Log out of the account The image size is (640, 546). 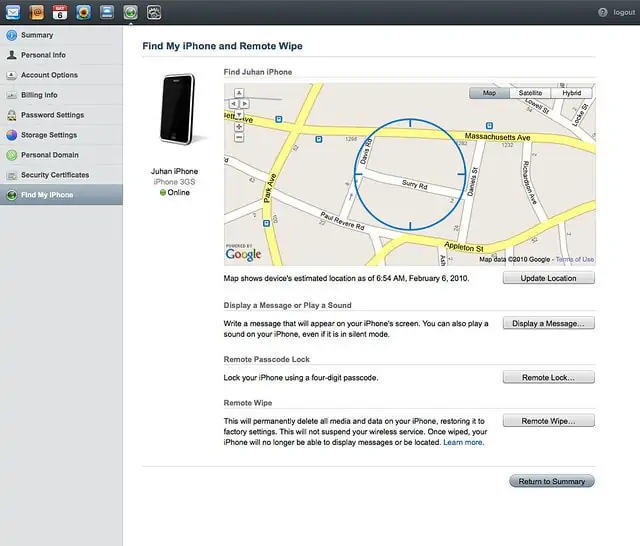click(624, 12)
